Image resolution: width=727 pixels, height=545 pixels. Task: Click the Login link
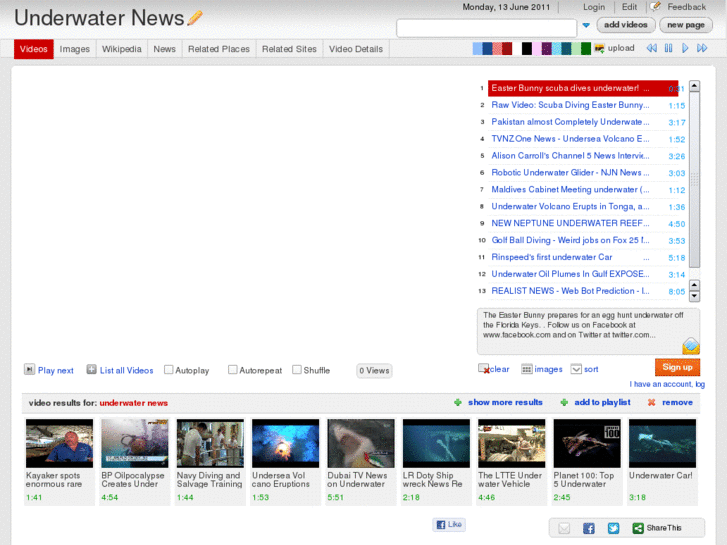click(594, 7)
